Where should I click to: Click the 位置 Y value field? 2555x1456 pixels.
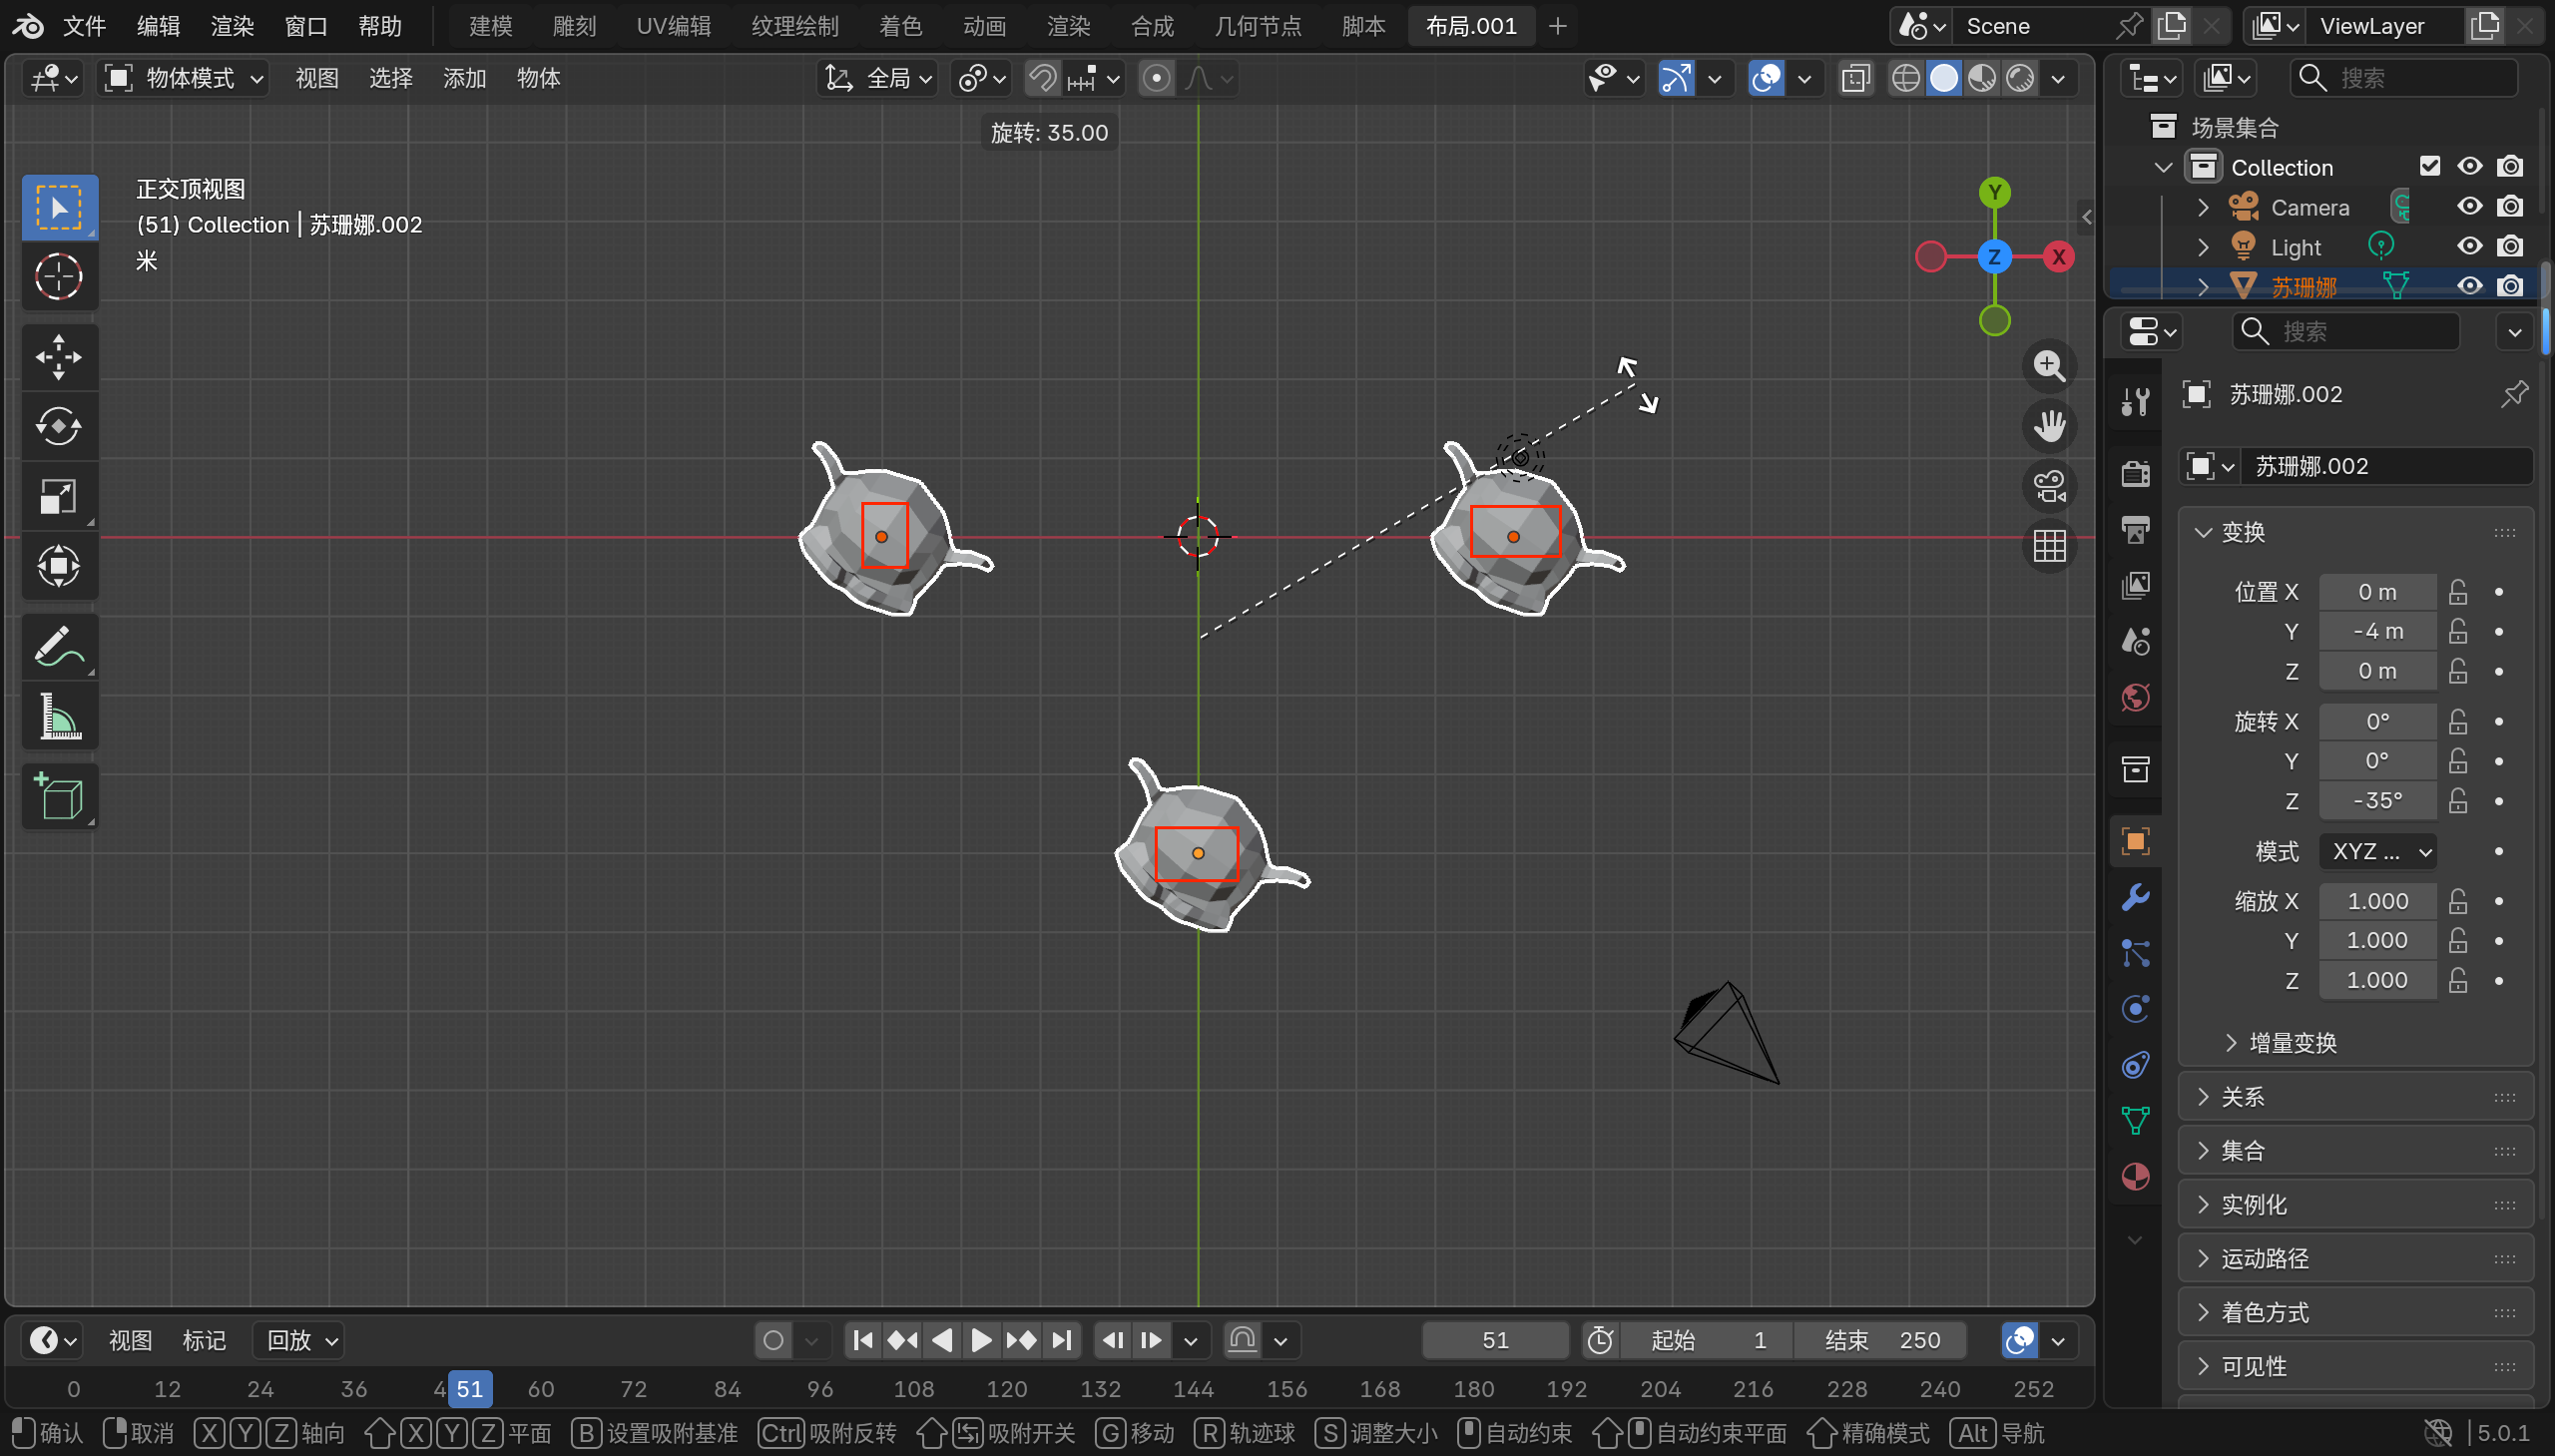pyautogui.click(x=2377, y=631)
